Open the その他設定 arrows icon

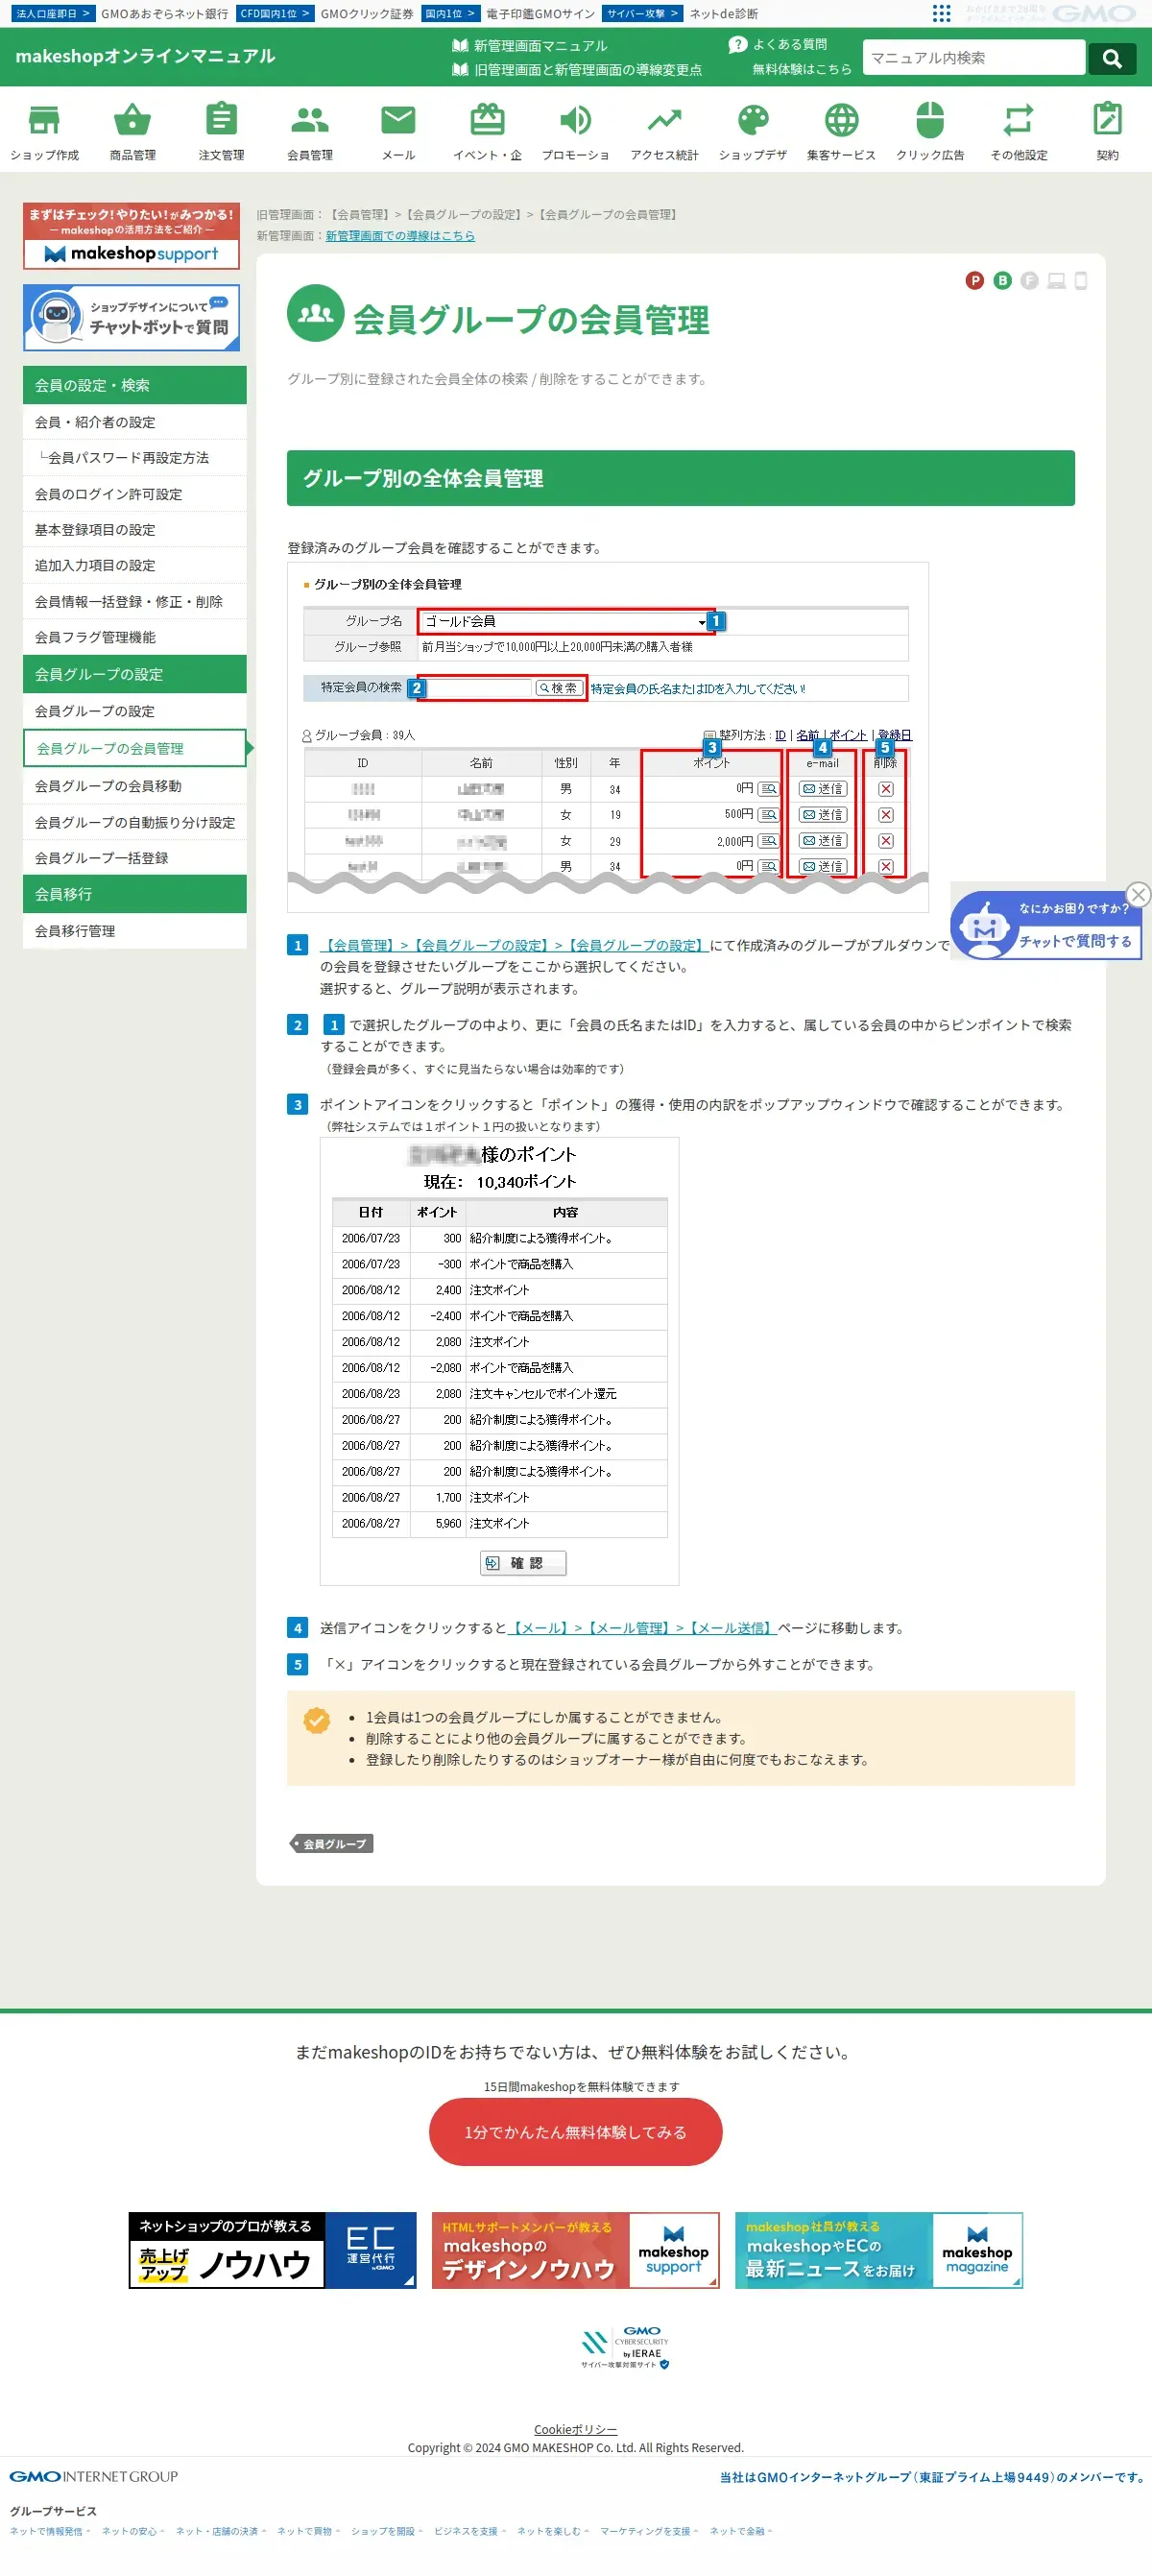pos(1018,120)
